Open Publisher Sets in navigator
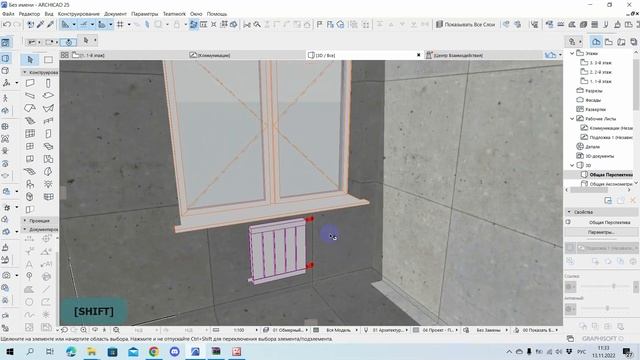 [x=633, y=42]
